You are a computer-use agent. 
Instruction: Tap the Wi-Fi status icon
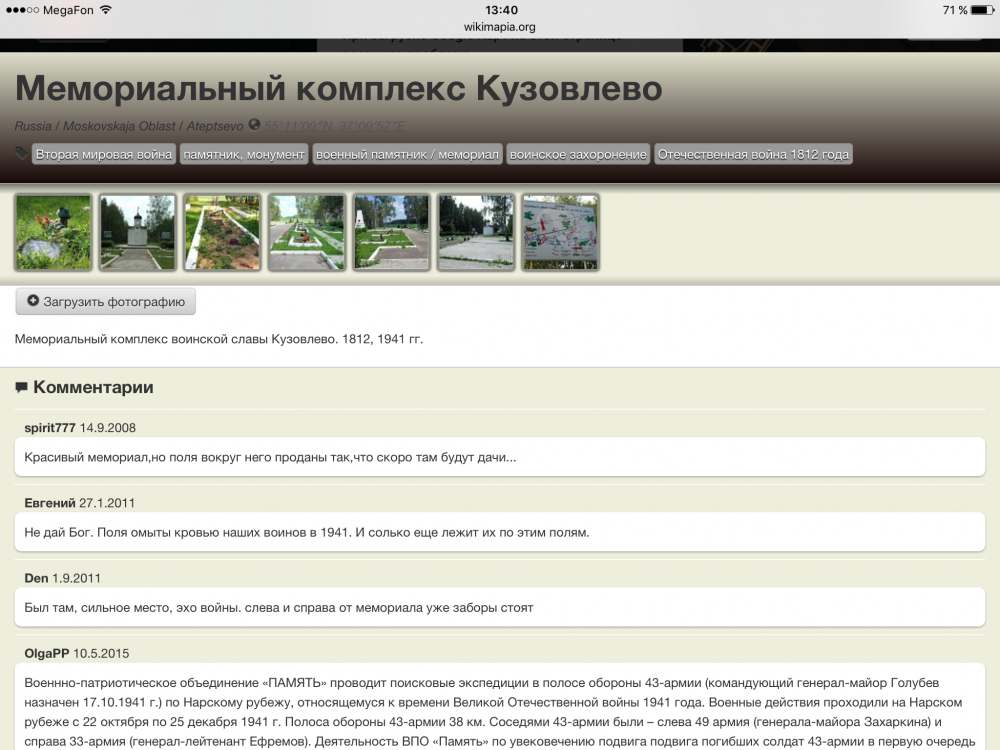pos(106,10)
